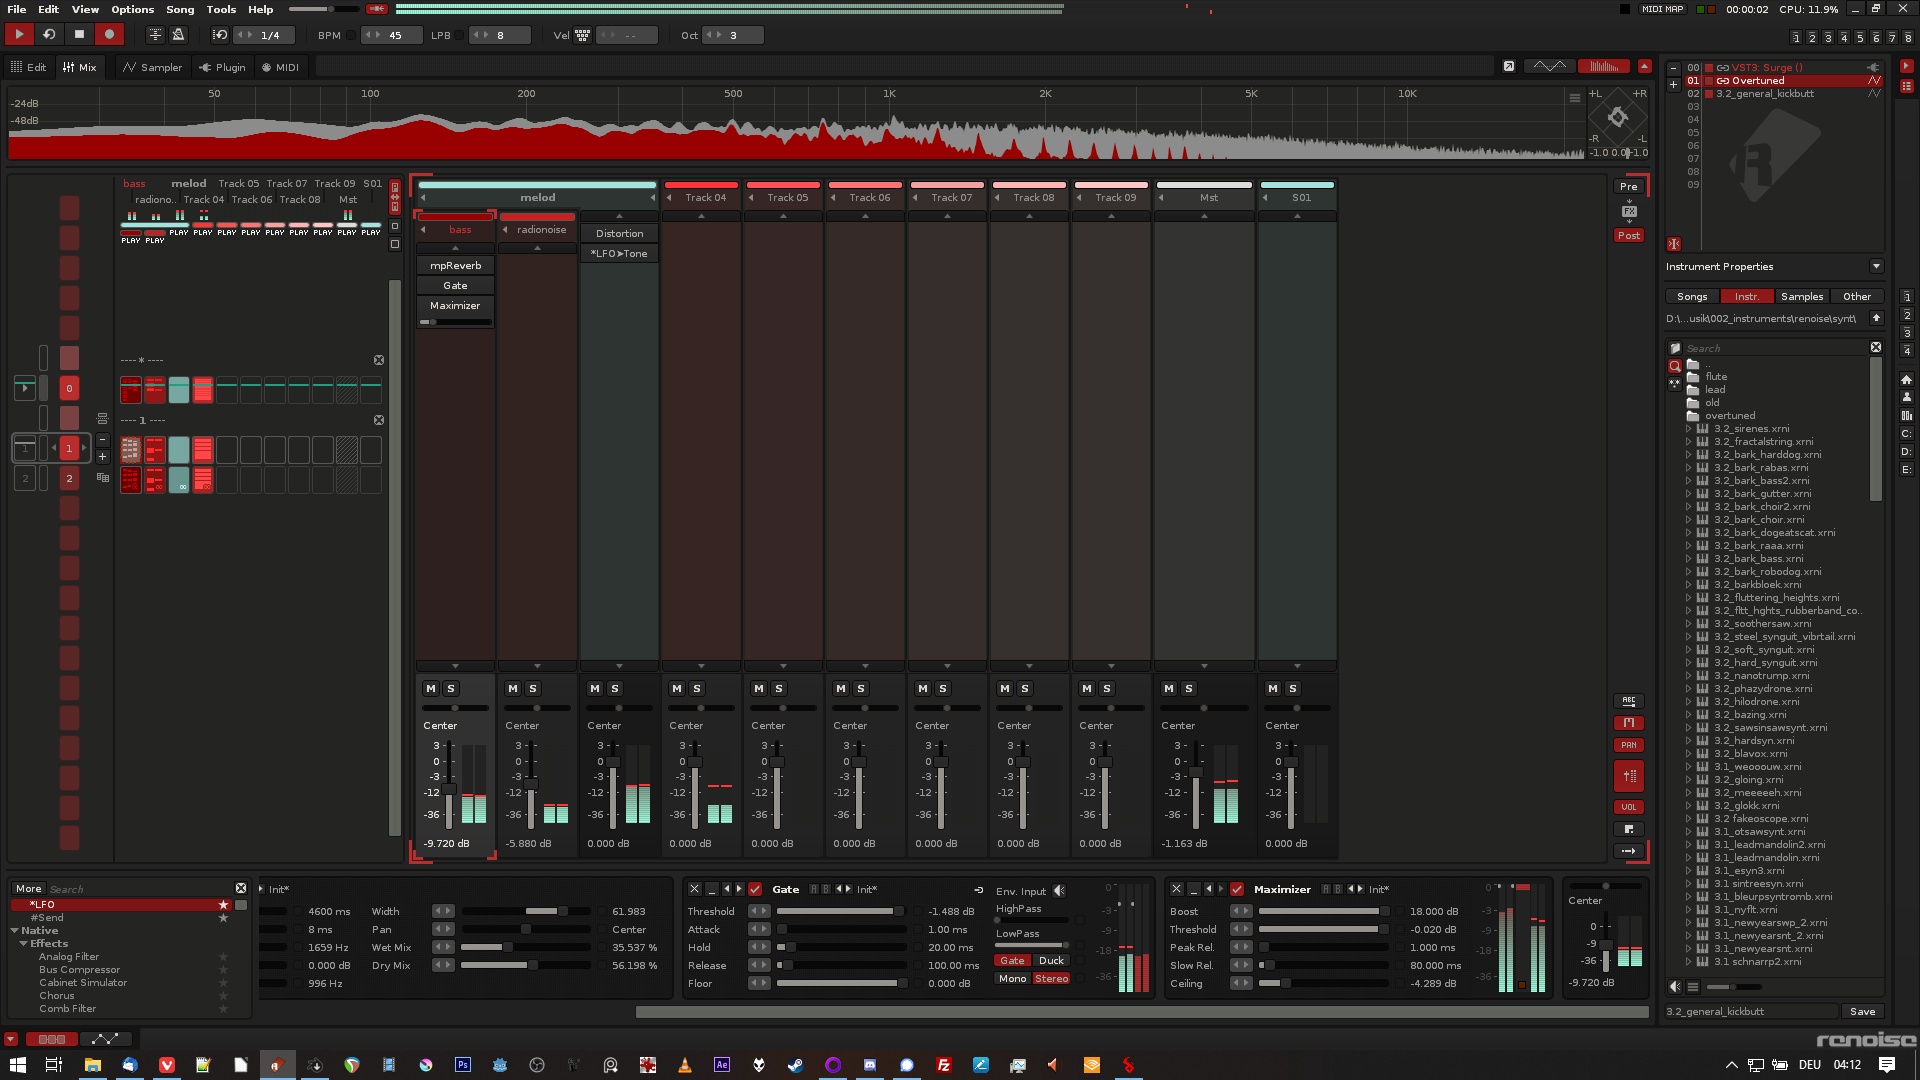This screenshot has height=1080, width=1920.
Task: Expand 3.2_bark_harddog.xrni entry
Action: tap(1689, 454)
